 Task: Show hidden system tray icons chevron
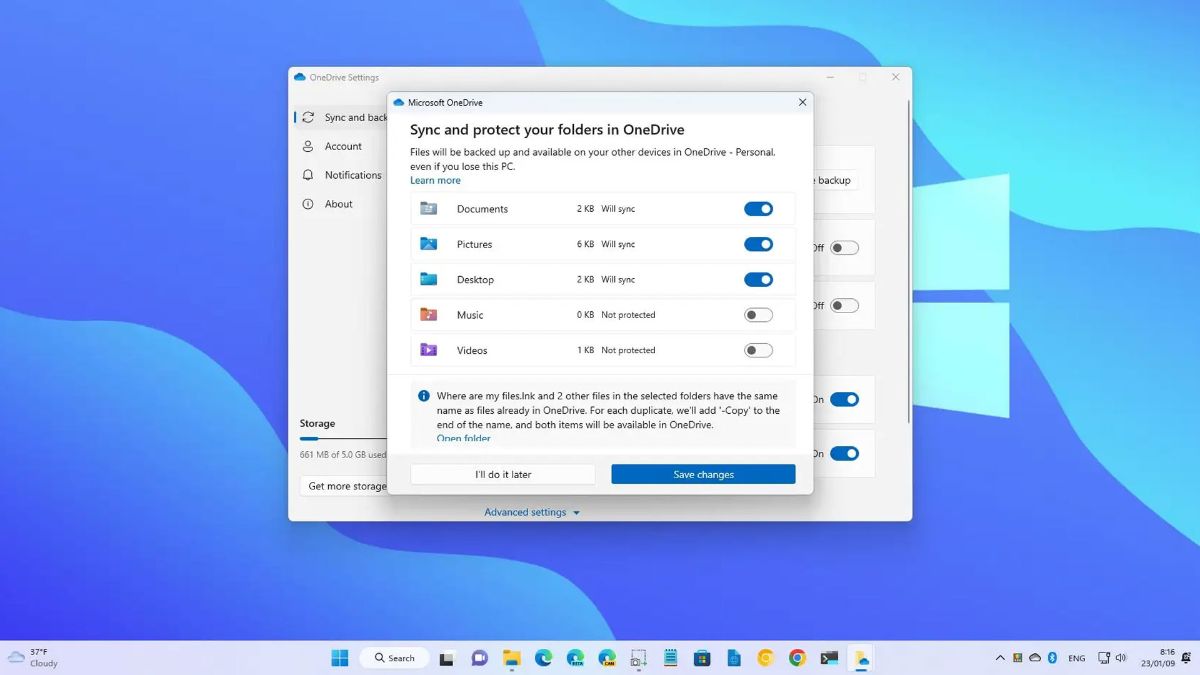pyautogui.click(x=1000, y=658)
